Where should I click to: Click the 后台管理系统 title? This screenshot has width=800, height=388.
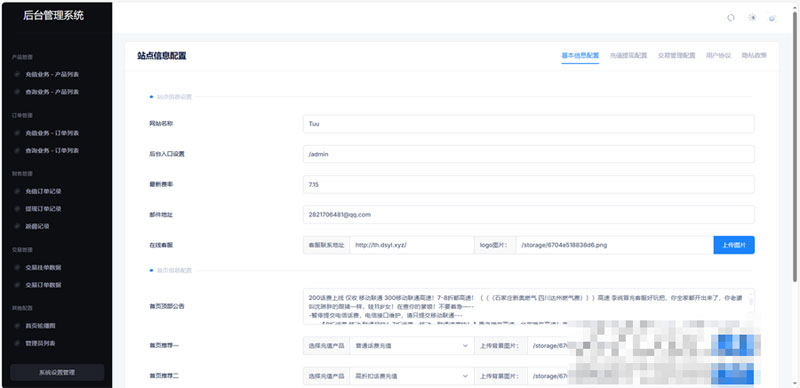coord(53,16)
